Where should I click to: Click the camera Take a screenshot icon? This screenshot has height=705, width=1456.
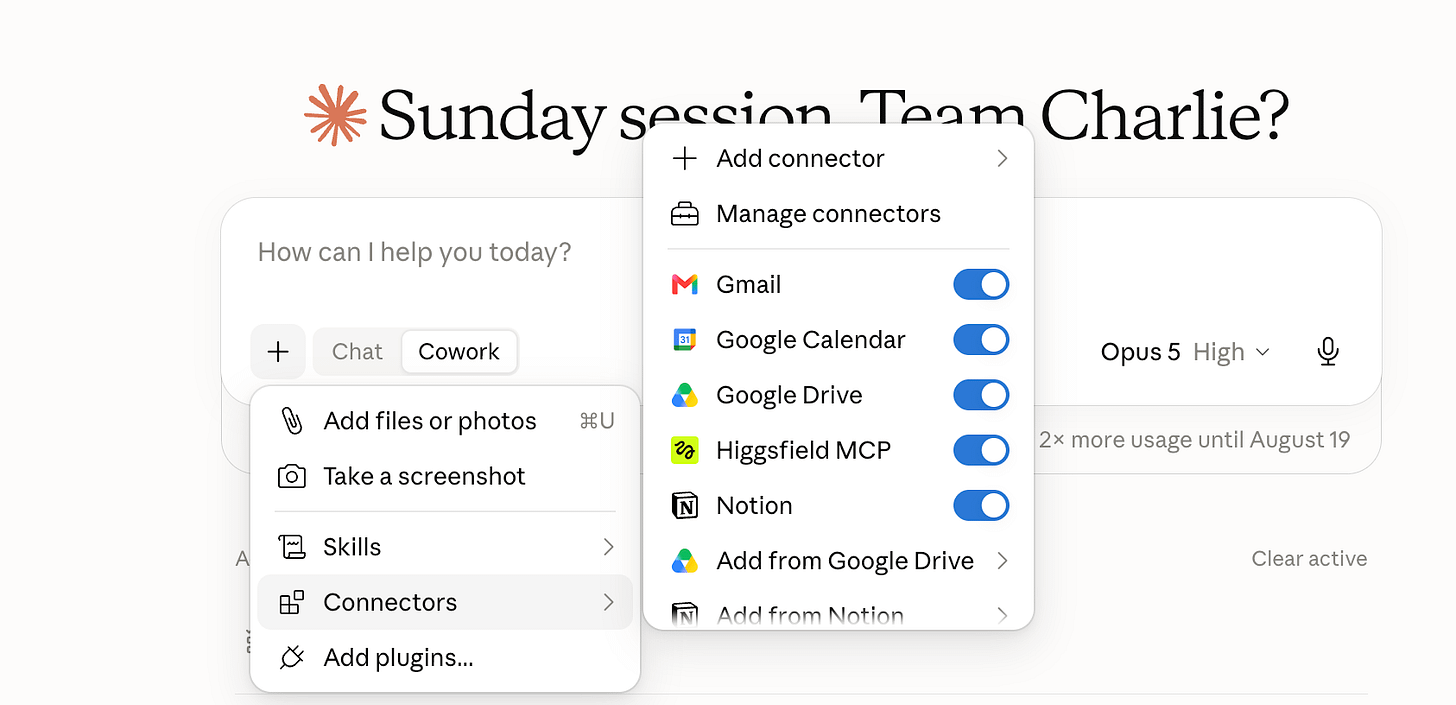click(x=291, y=476)
